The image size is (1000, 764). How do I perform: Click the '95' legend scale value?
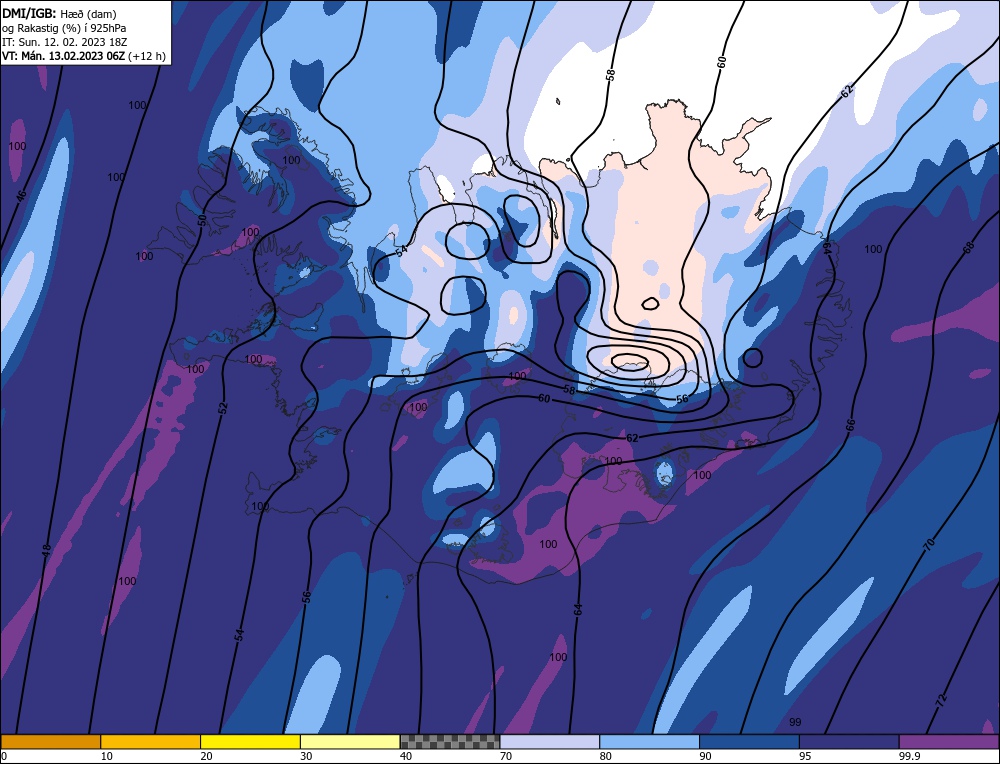[805, 756]
